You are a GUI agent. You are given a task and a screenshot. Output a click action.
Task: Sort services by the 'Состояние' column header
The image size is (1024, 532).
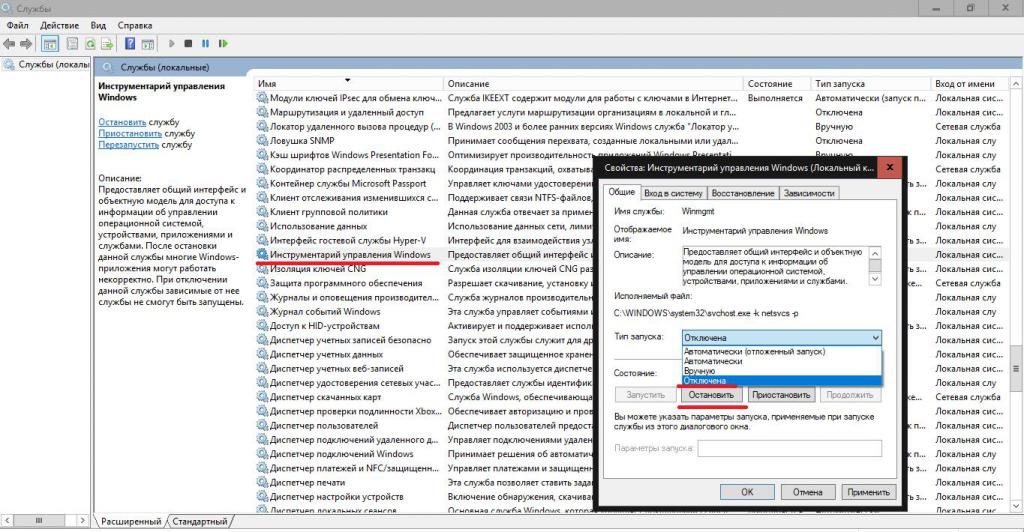[769, 83]
